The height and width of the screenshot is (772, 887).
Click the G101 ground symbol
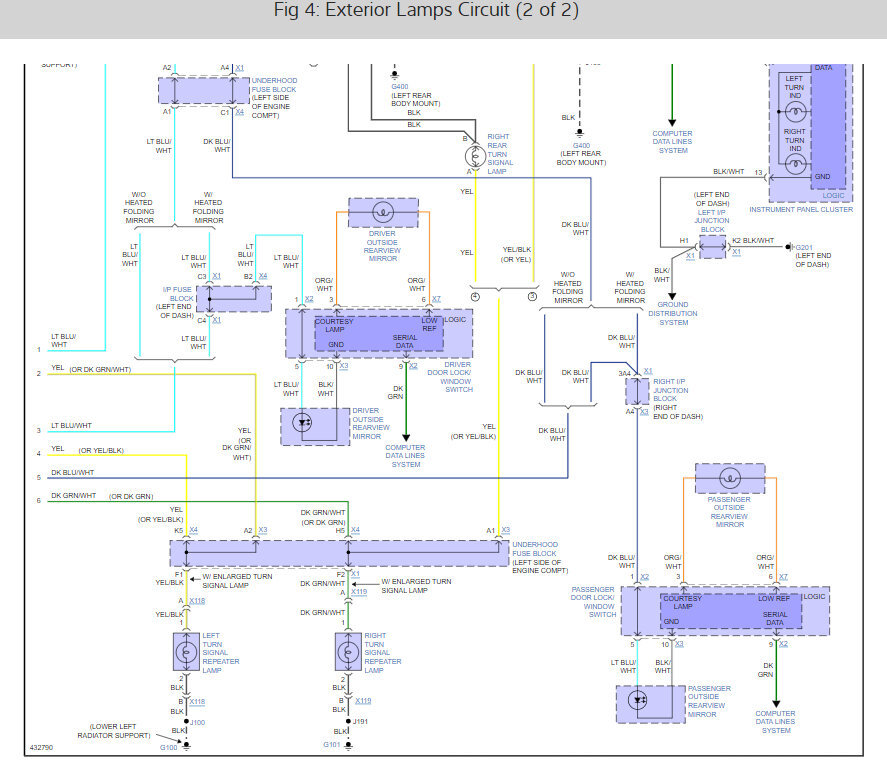tap(348, 745)
